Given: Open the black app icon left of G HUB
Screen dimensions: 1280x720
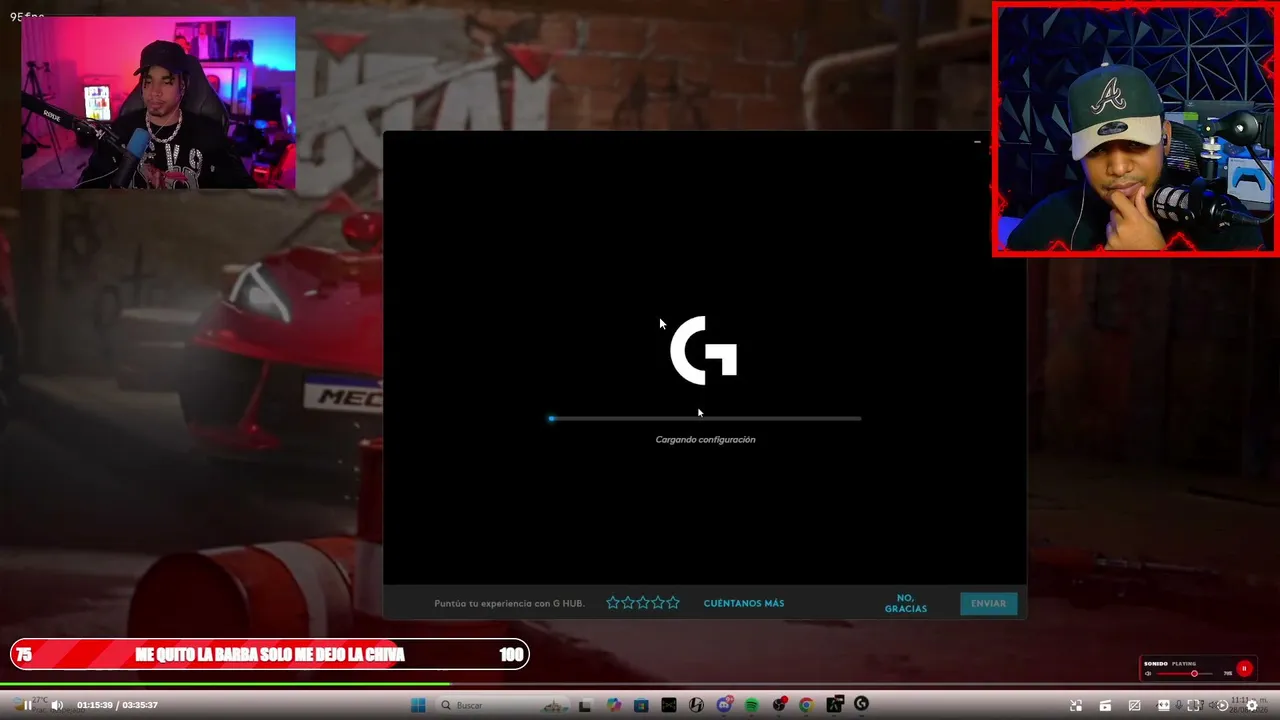Looking at the screenshot, I should [834, 705].
